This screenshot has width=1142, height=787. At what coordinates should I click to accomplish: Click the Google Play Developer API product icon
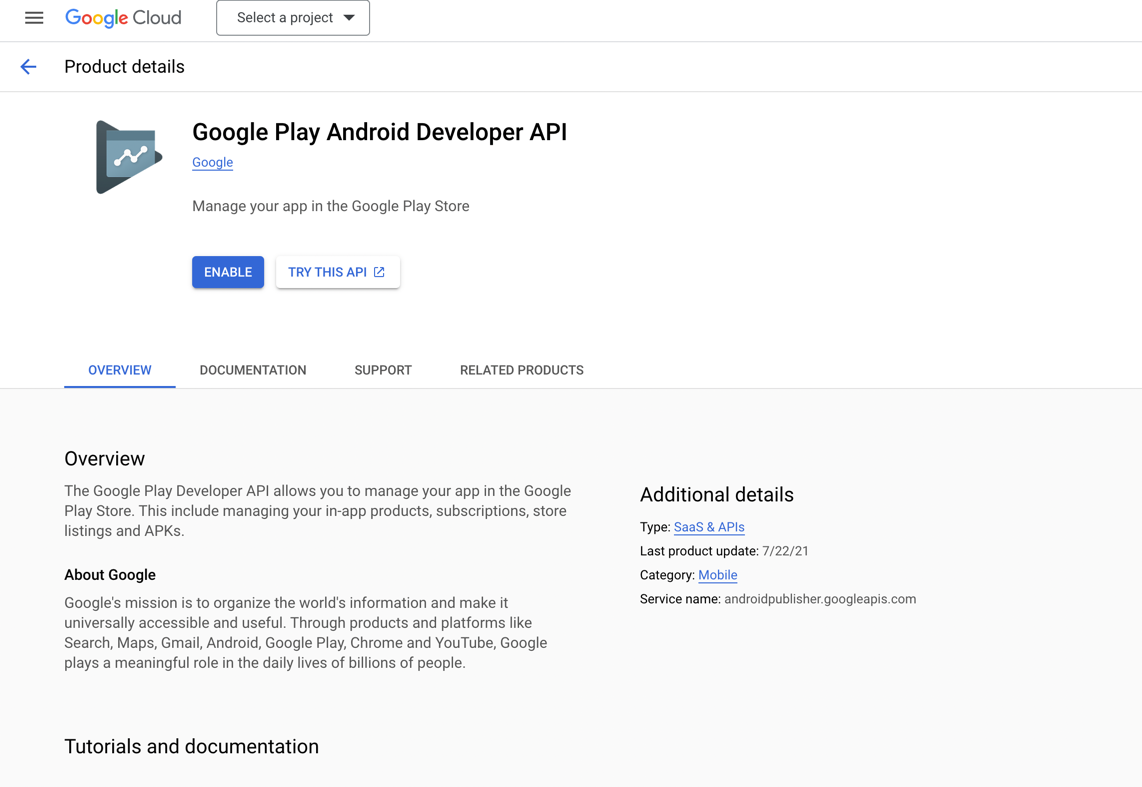(x=129, y=157)
